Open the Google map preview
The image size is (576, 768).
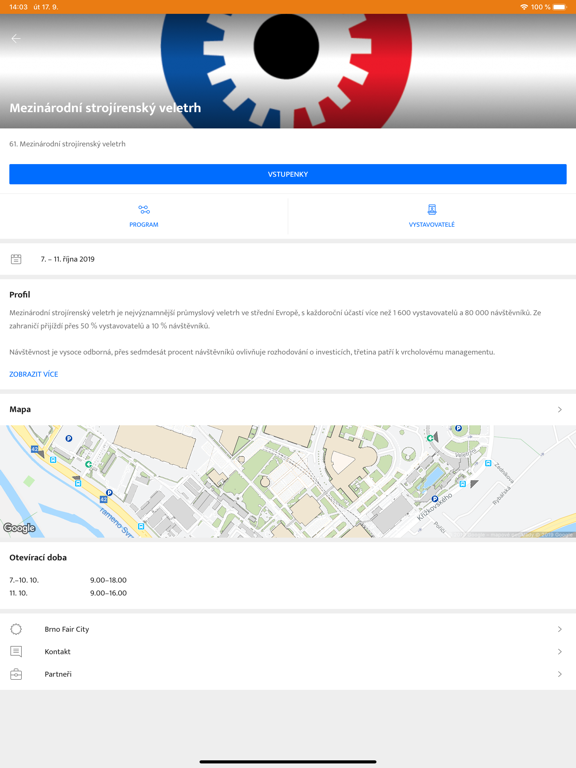click(288, 481)
